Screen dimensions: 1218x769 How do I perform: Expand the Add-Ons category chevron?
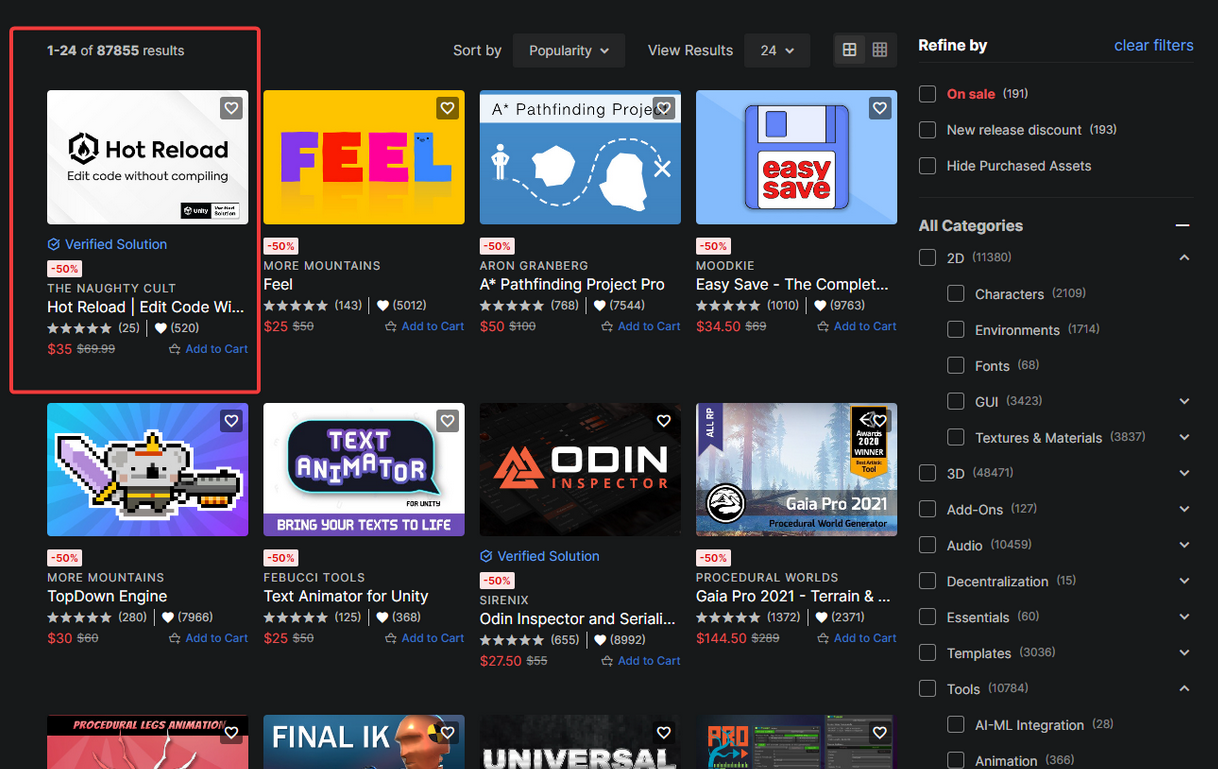click(x=1184, y=509)
